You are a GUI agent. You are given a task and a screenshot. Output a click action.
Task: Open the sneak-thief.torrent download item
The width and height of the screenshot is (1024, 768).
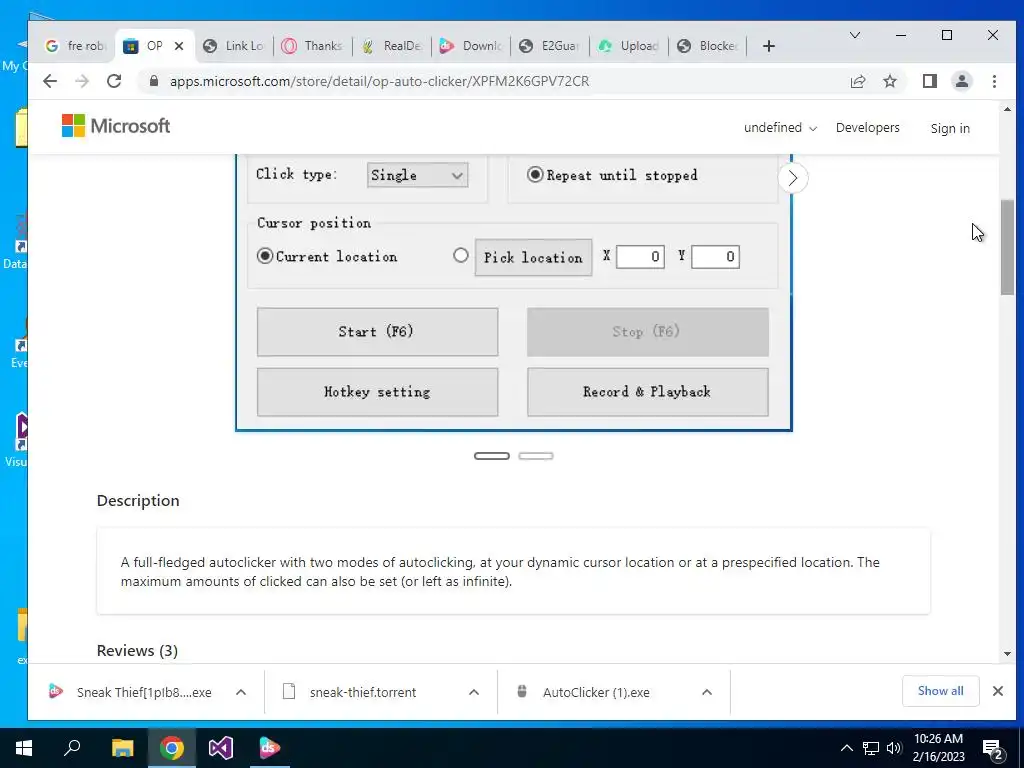[x=362, y=692]
